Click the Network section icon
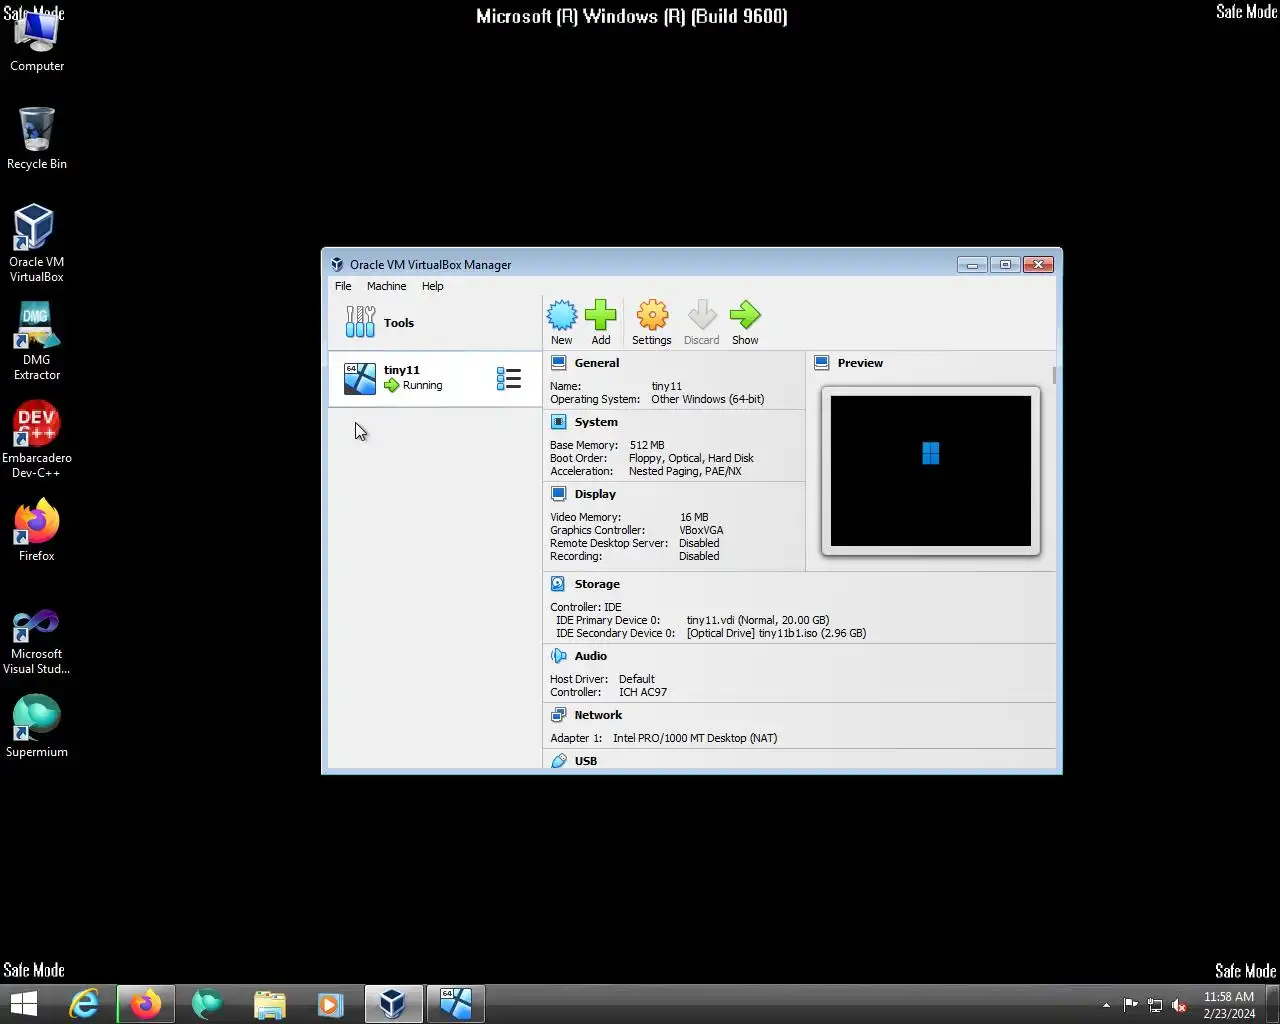The width and height of the screenshot is (1280, 1024). coord(559,715)
